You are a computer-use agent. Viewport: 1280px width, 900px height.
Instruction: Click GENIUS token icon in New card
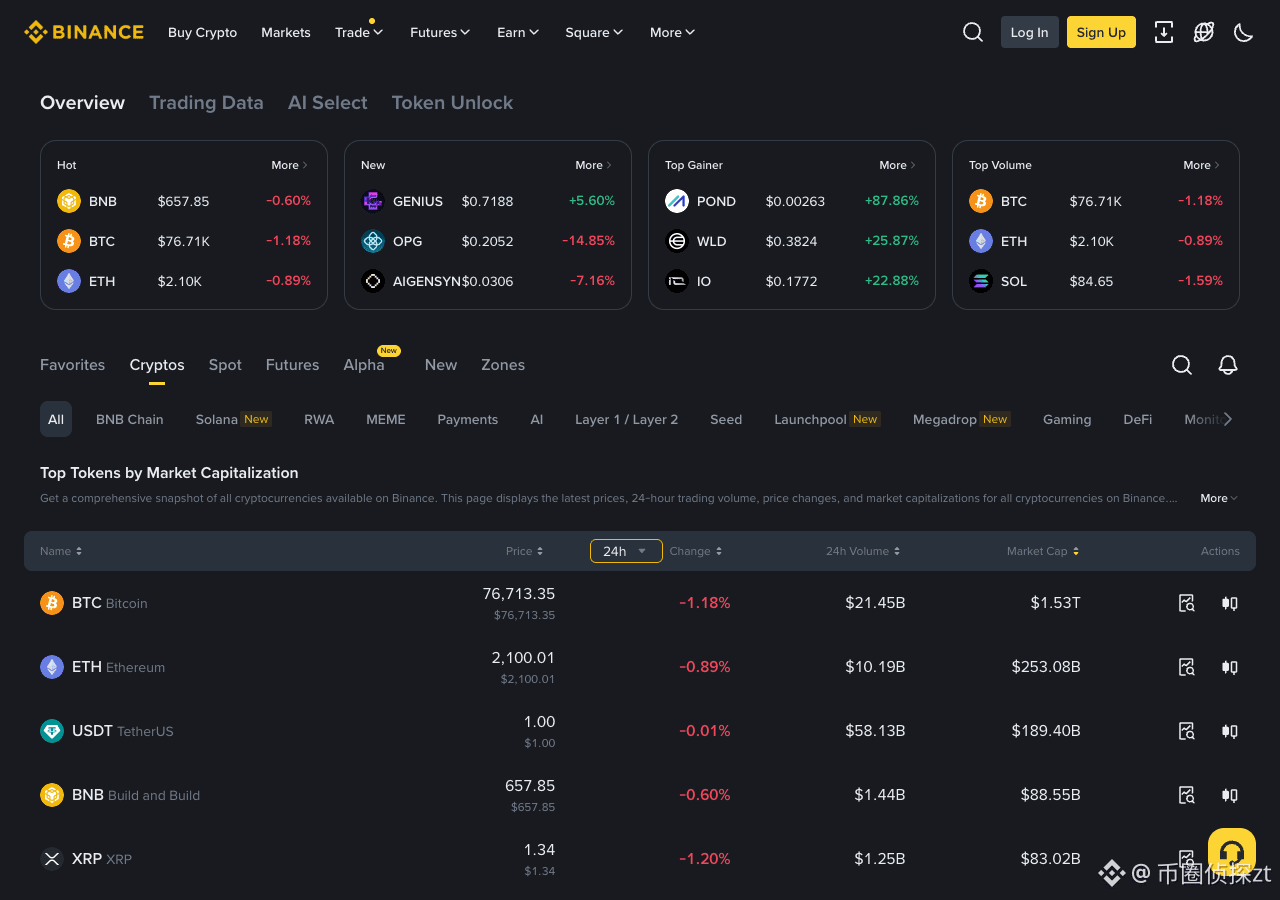pyautogui.click(x=373, y=201)
